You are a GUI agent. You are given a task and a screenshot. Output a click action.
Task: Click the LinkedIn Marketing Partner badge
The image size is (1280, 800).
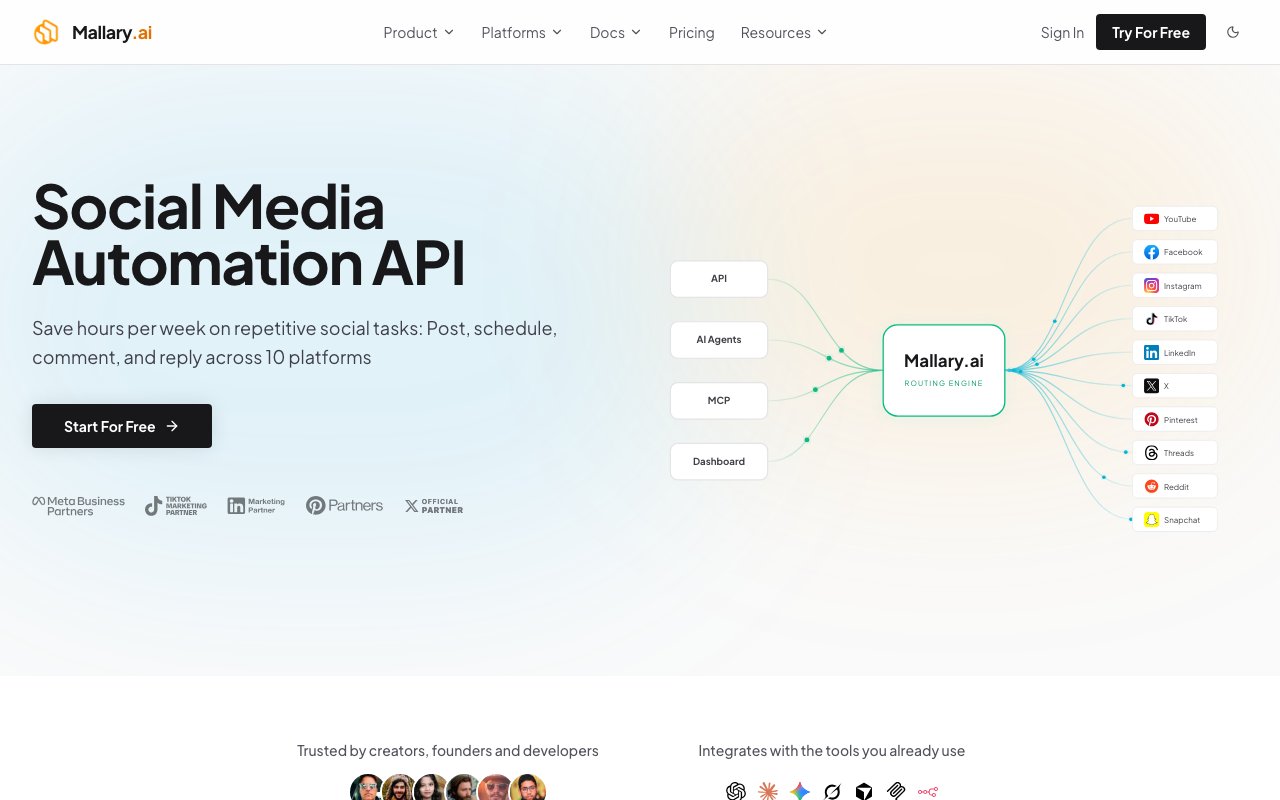tap(256, 506)
